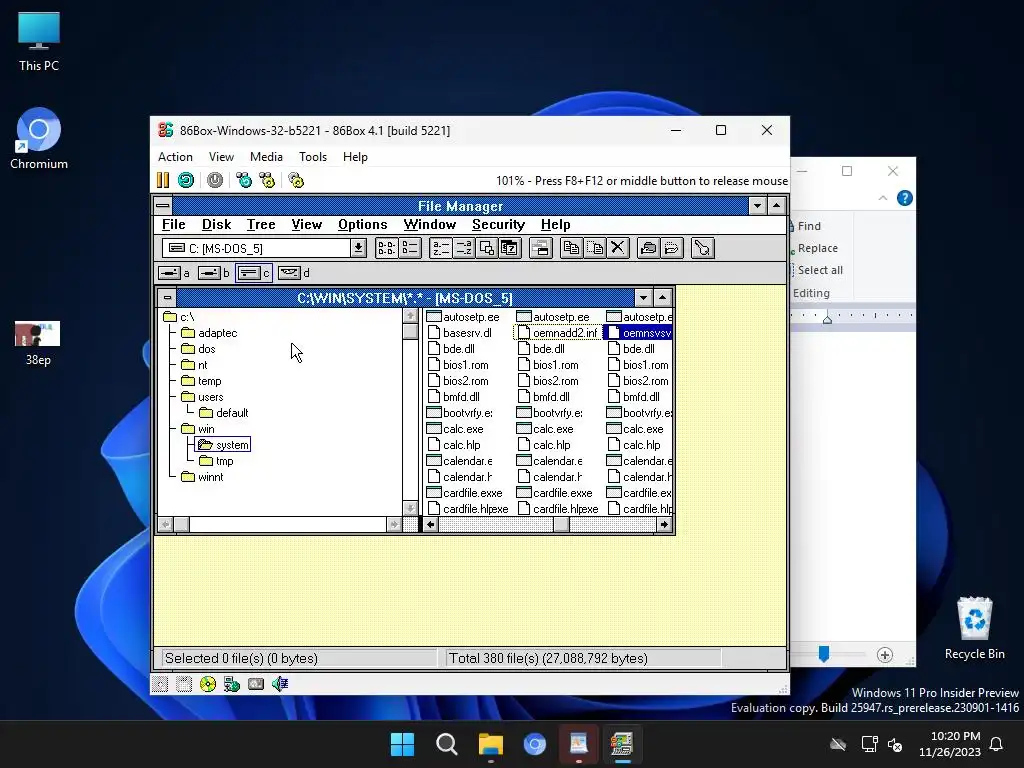
Task: Open help icon in background window
Action: coord(904,198)
